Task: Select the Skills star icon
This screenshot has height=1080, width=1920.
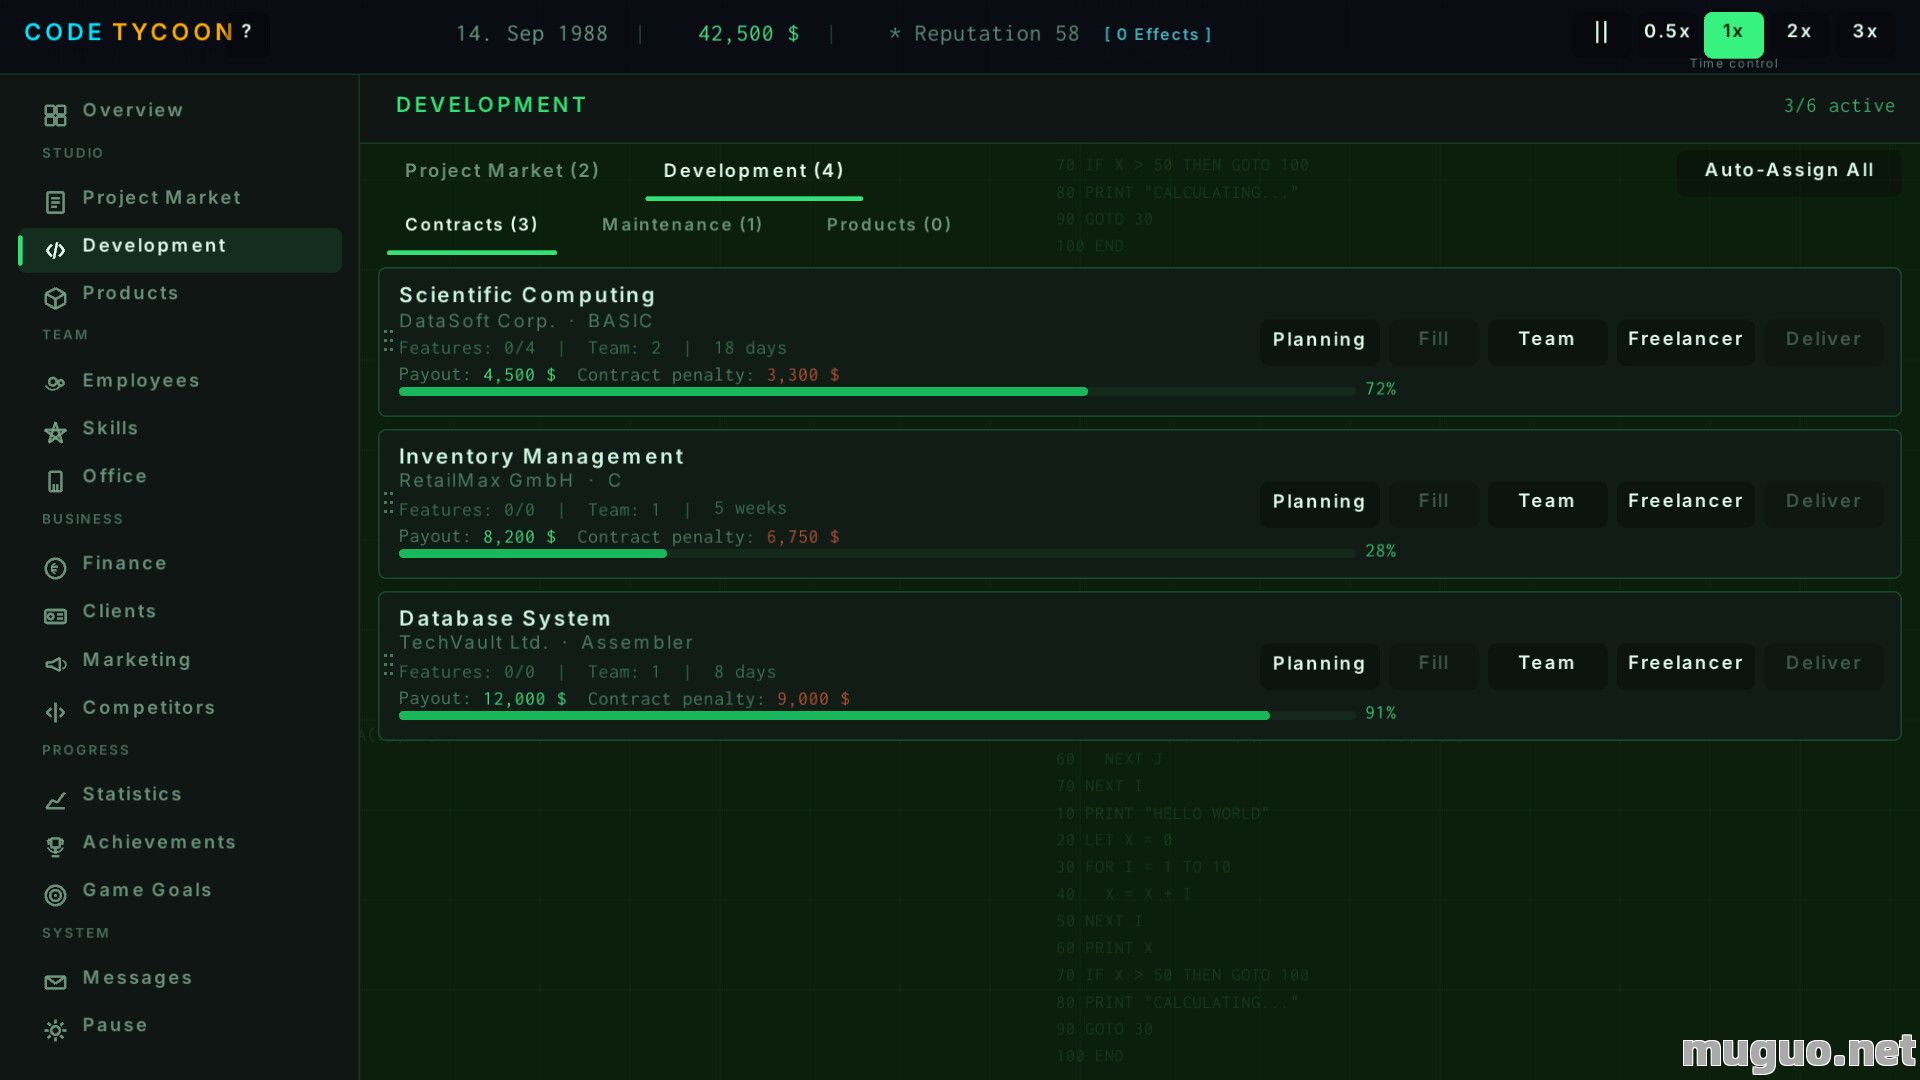Action: 55,433
